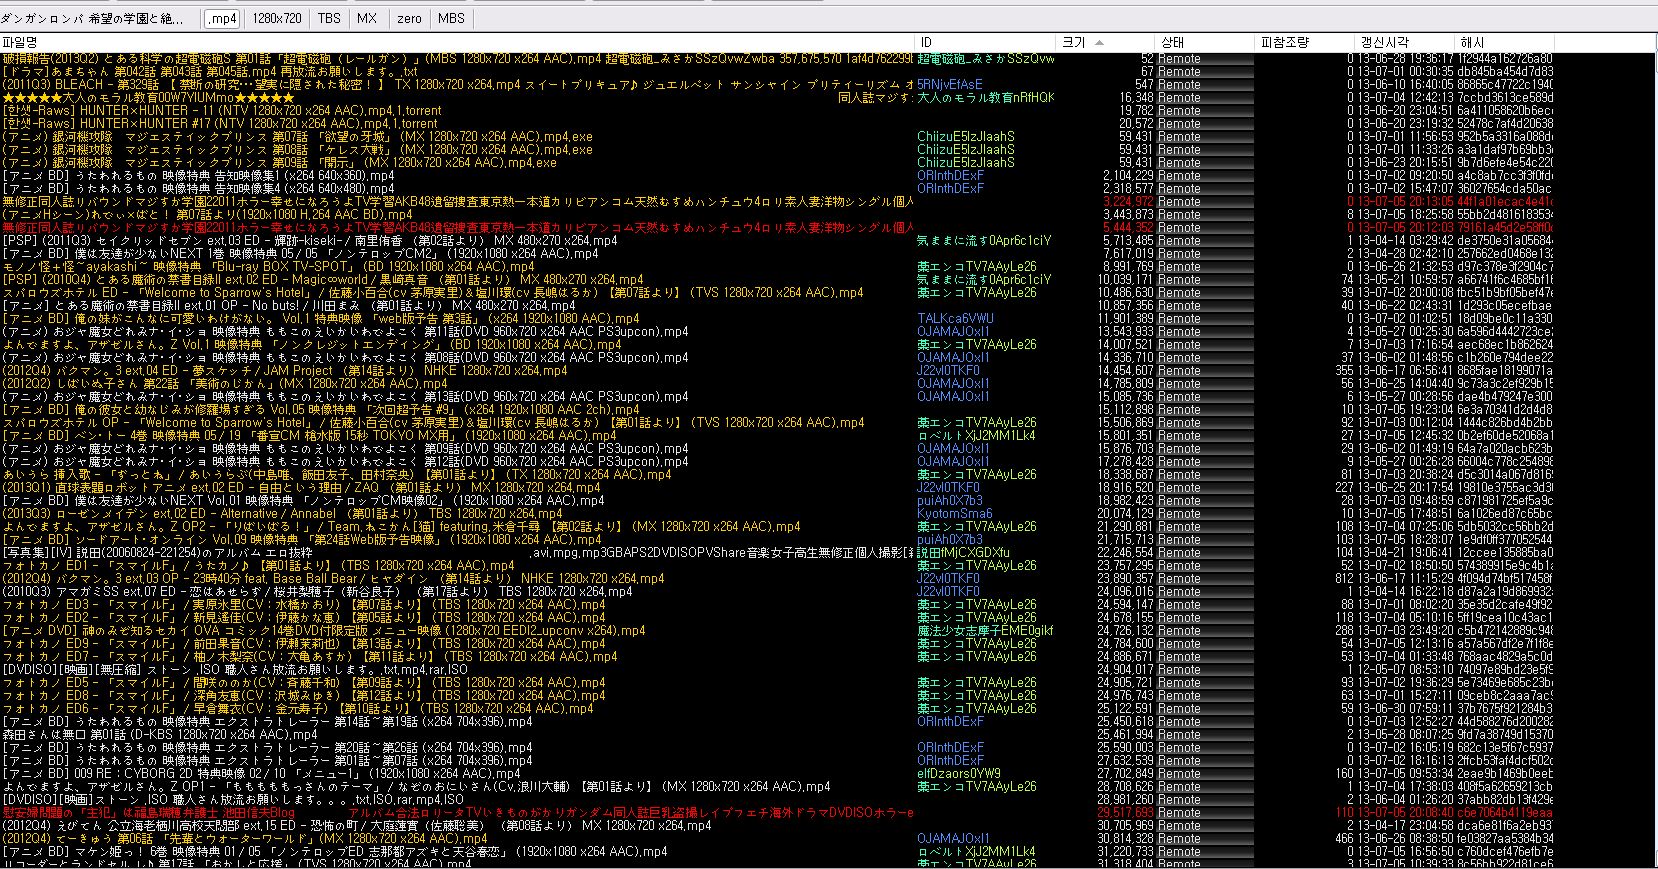Sort by 상태 column header
Viewport: 1658px width, 869px height.
pos(1172,43)
